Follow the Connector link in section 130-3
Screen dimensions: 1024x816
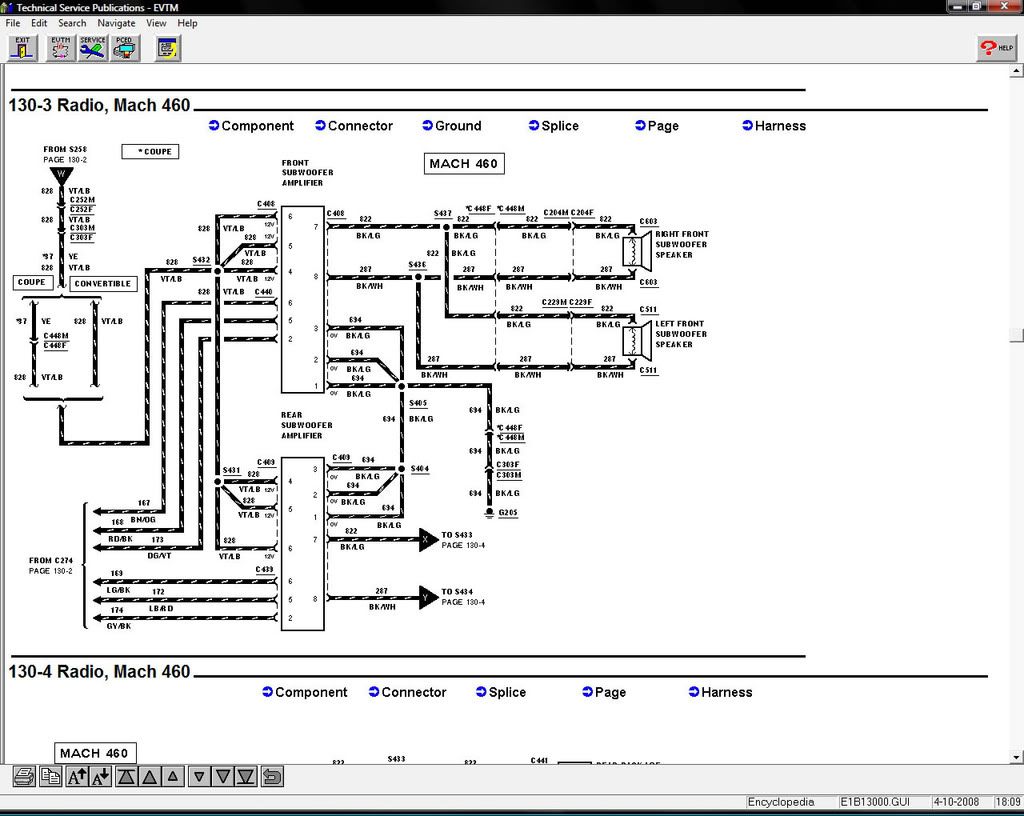[x=354, y=126]
